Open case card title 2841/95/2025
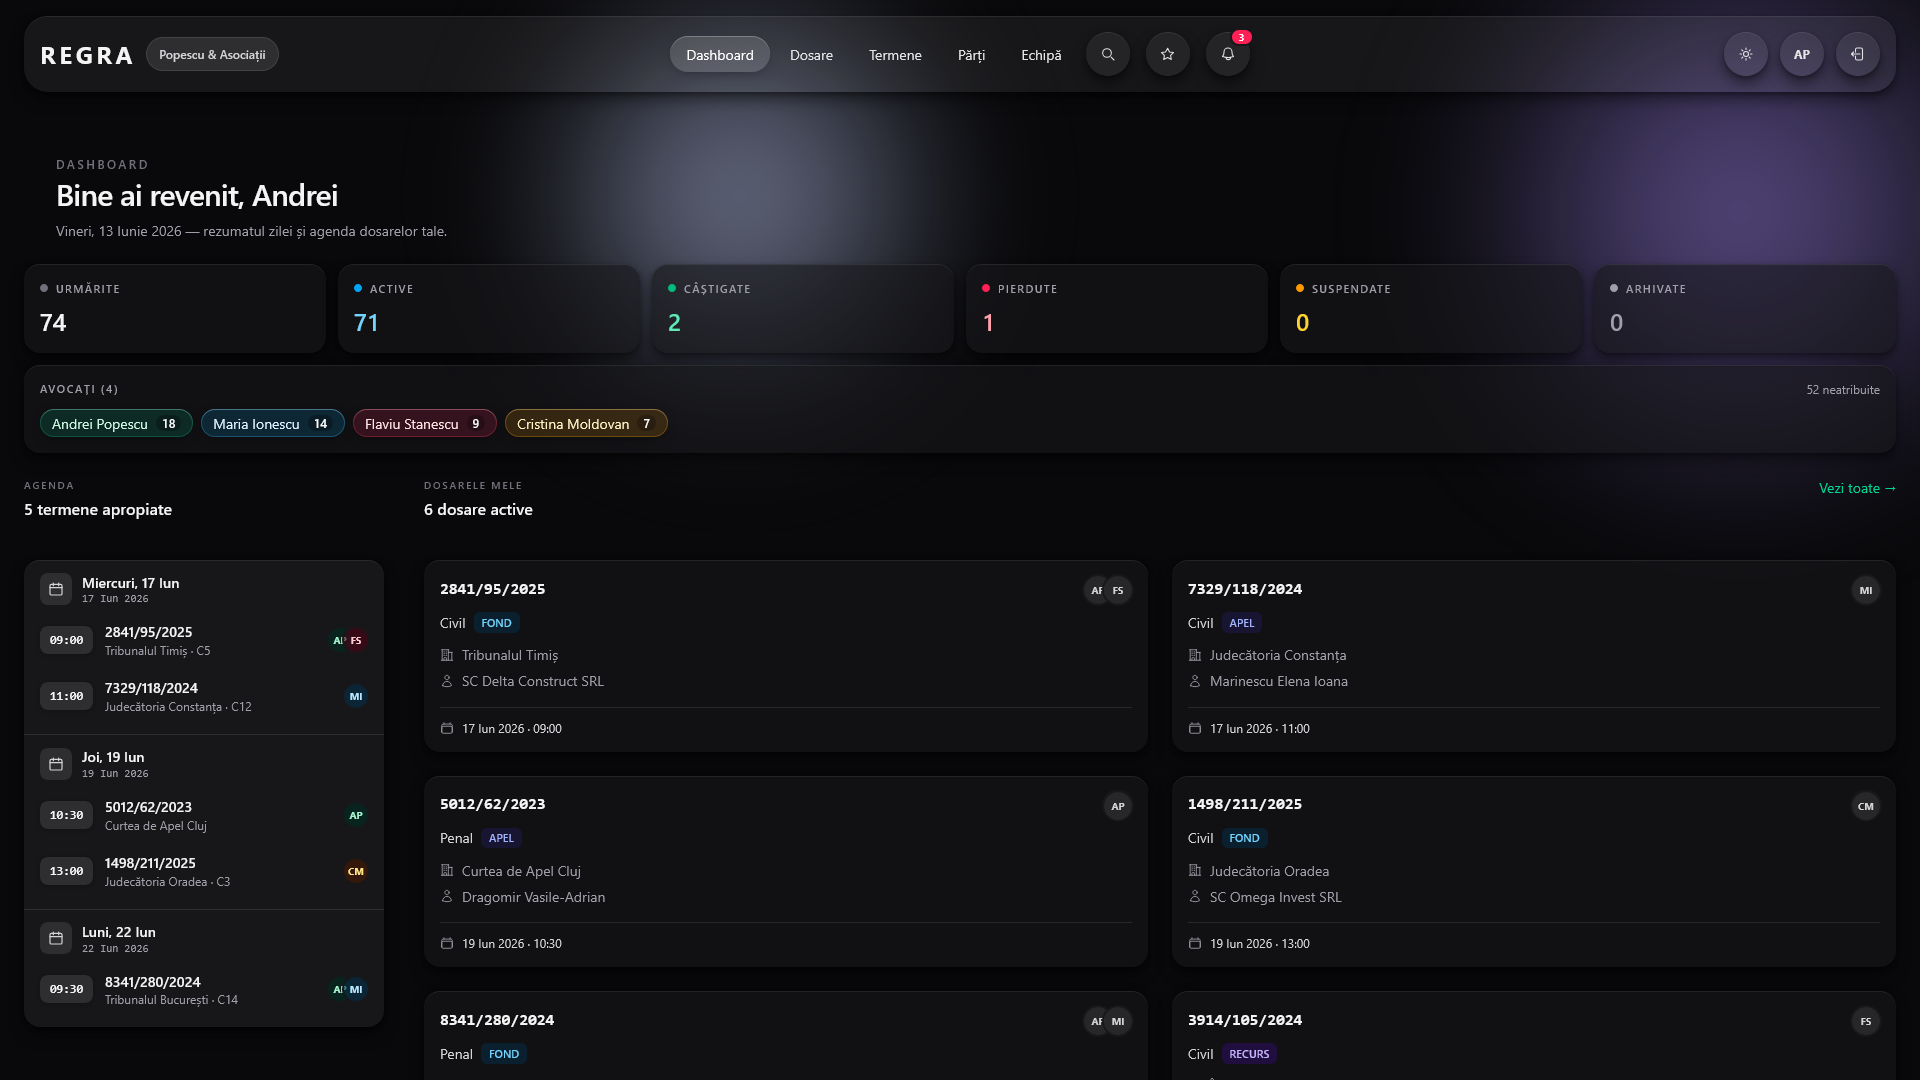The width and height of the screenshot is (1920, 1080). (493, 589)
